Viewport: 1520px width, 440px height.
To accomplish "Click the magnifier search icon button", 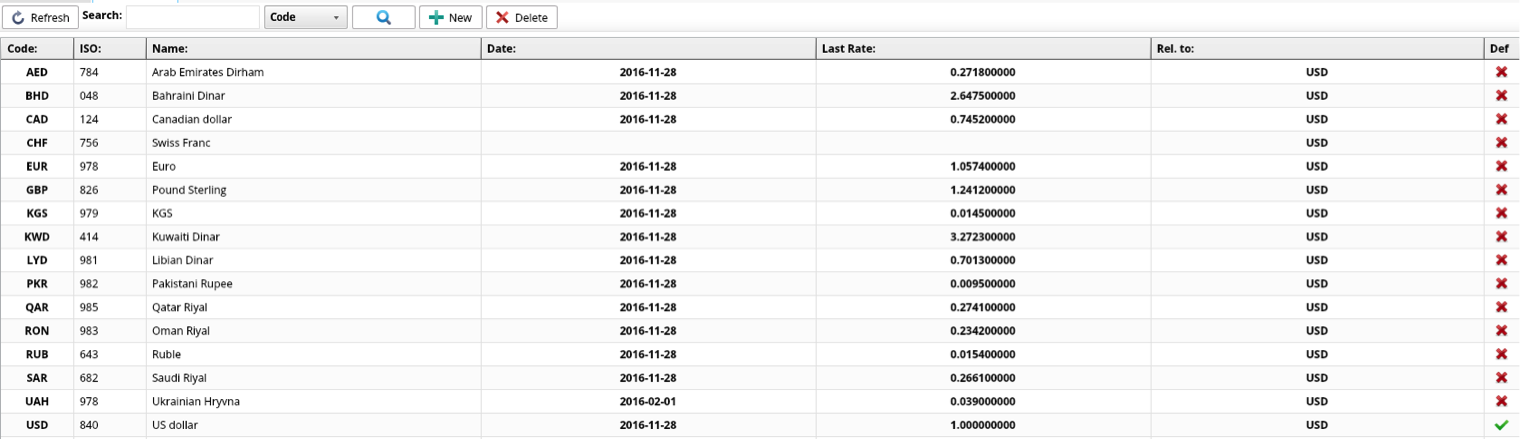I will (383, 18).
